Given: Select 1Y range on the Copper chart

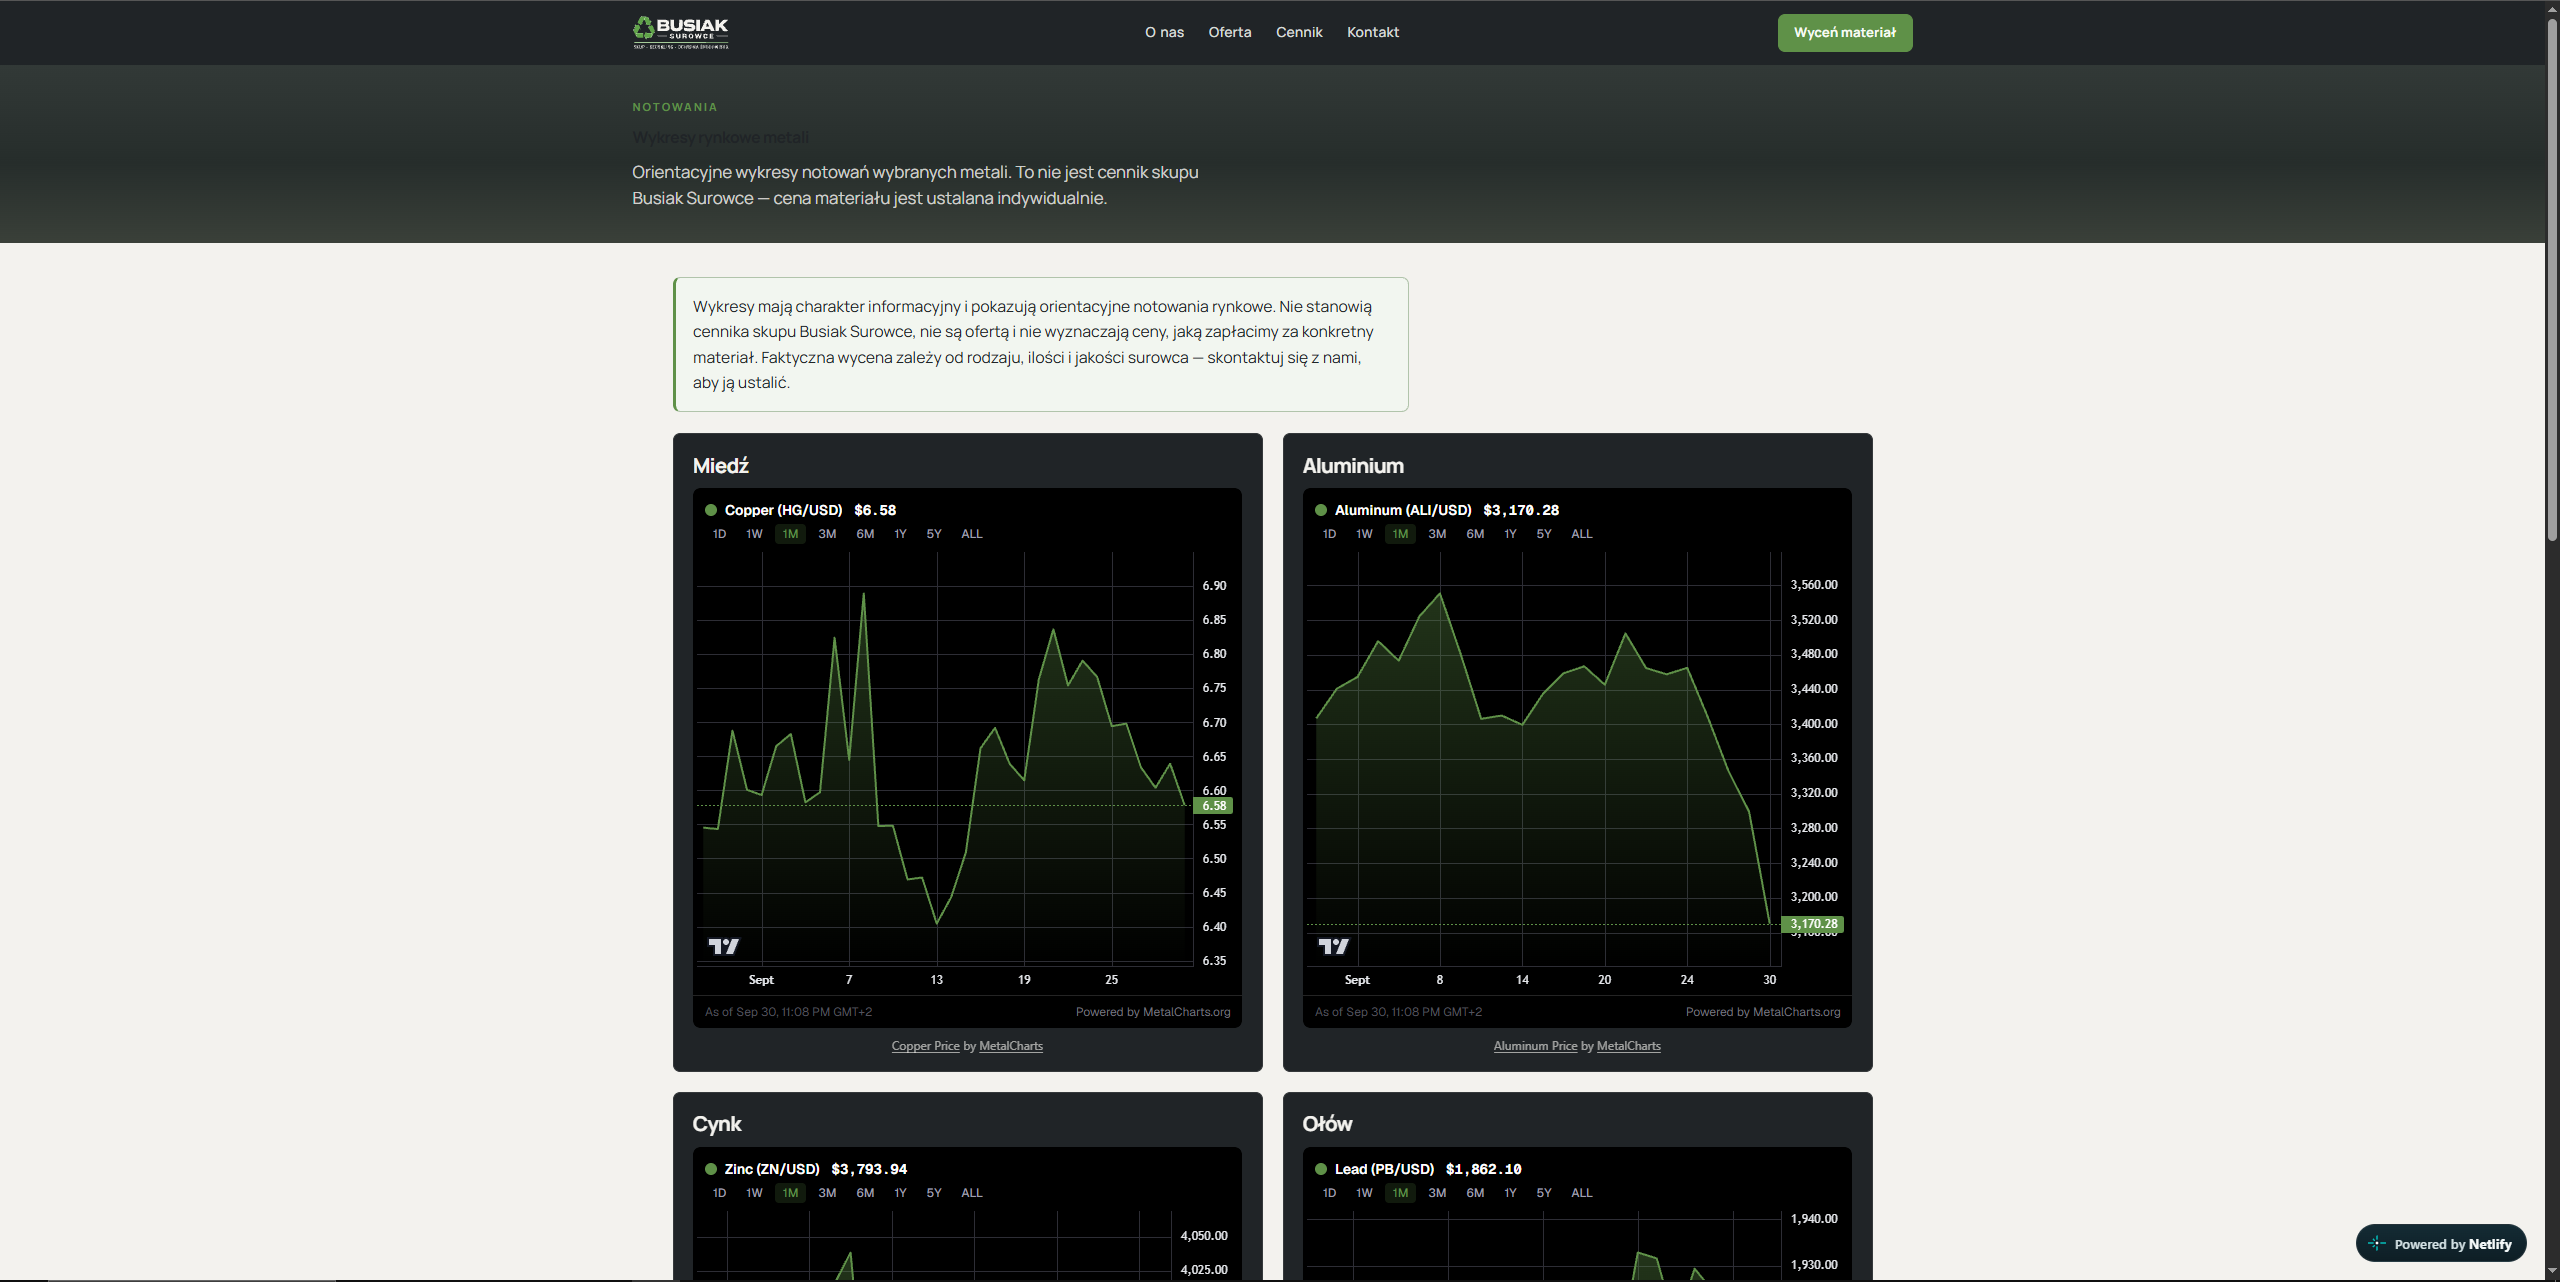Looking at the screenshot, I should (x=900, y=534).
